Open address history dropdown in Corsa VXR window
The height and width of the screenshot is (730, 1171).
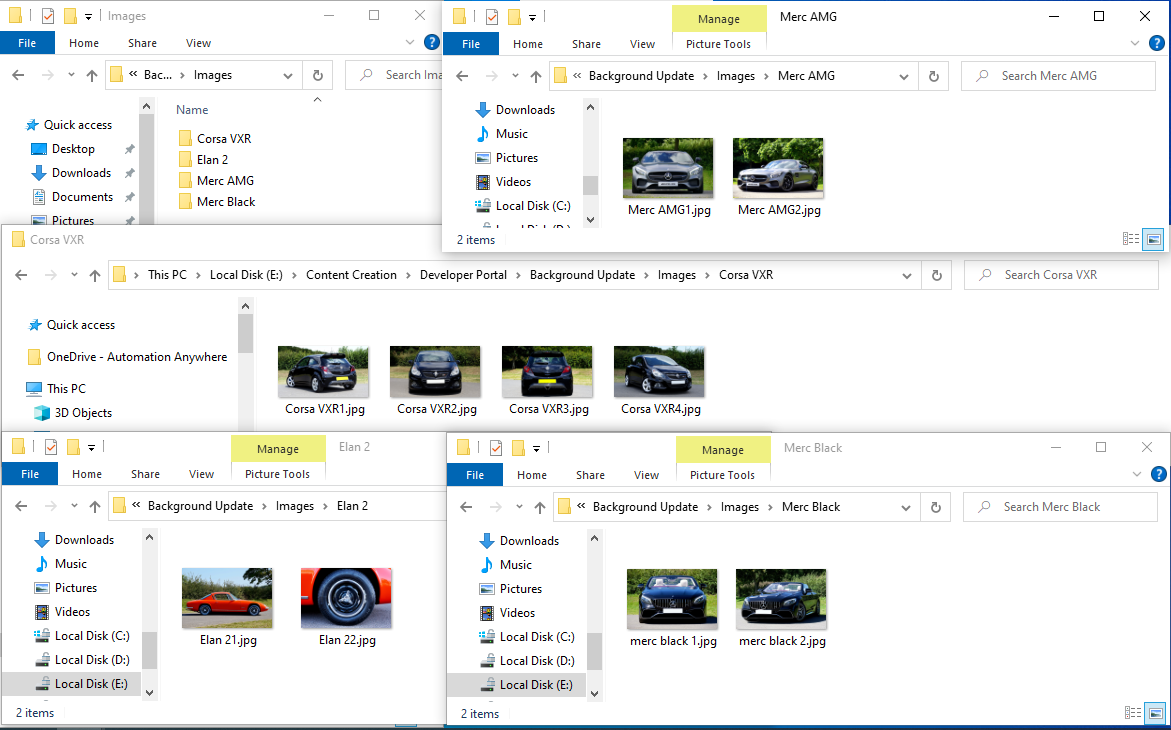pyautogui.click(x=907, y=276)
